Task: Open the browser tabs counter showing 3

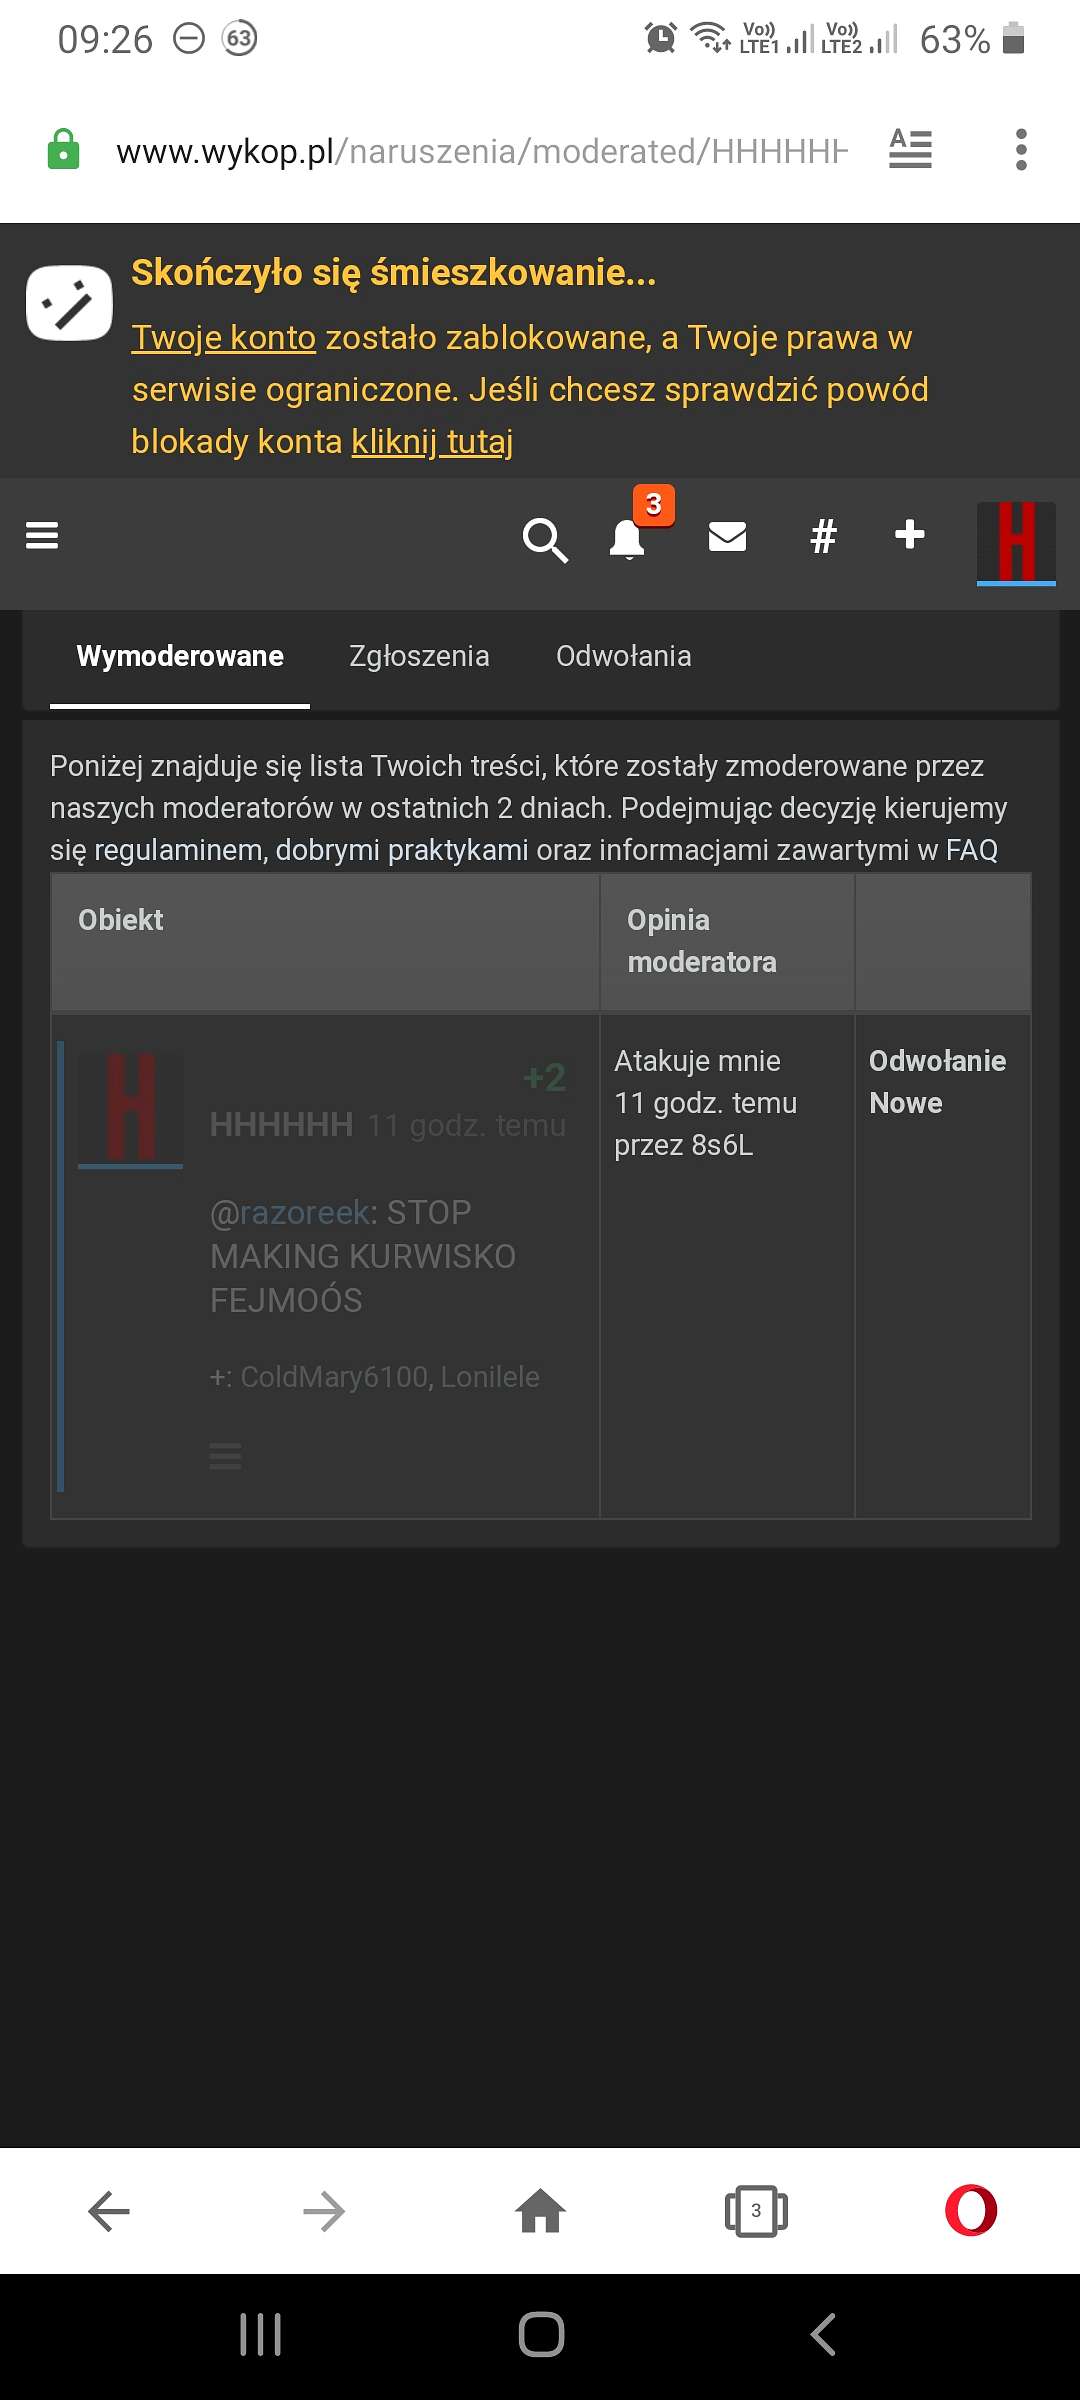Action: [756, 2211]
